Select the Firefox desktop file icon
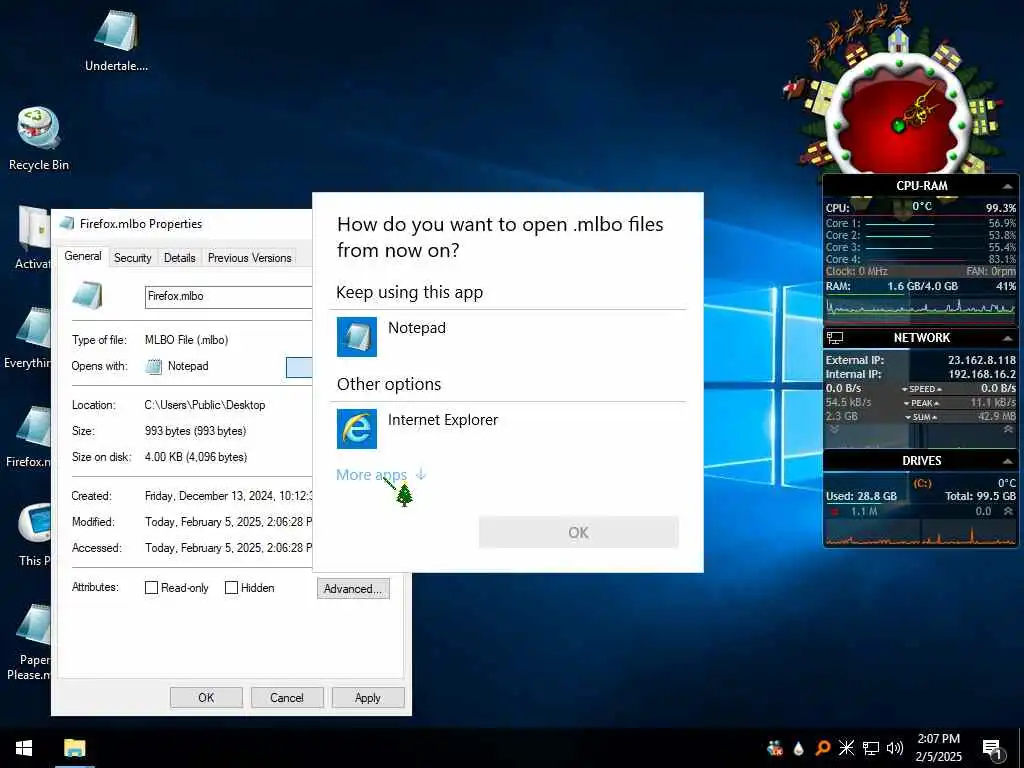 click(29, 436)
